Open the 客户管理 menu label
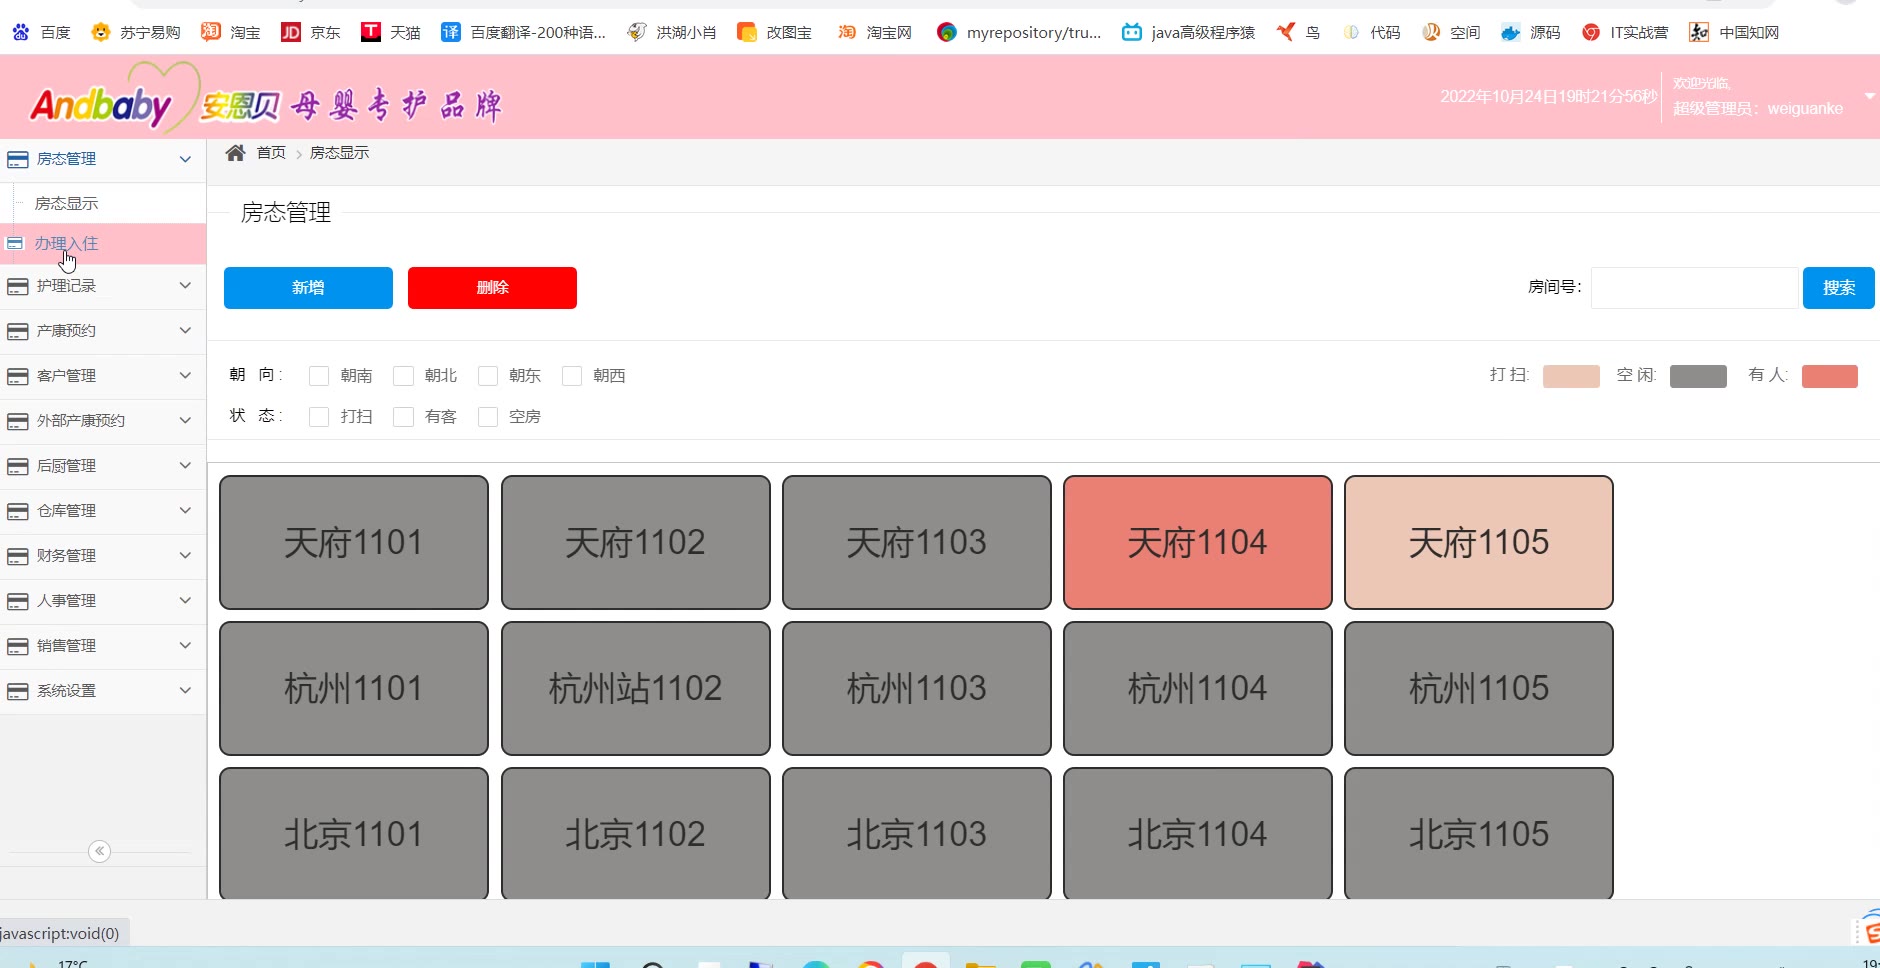 [x=66, y=376]
